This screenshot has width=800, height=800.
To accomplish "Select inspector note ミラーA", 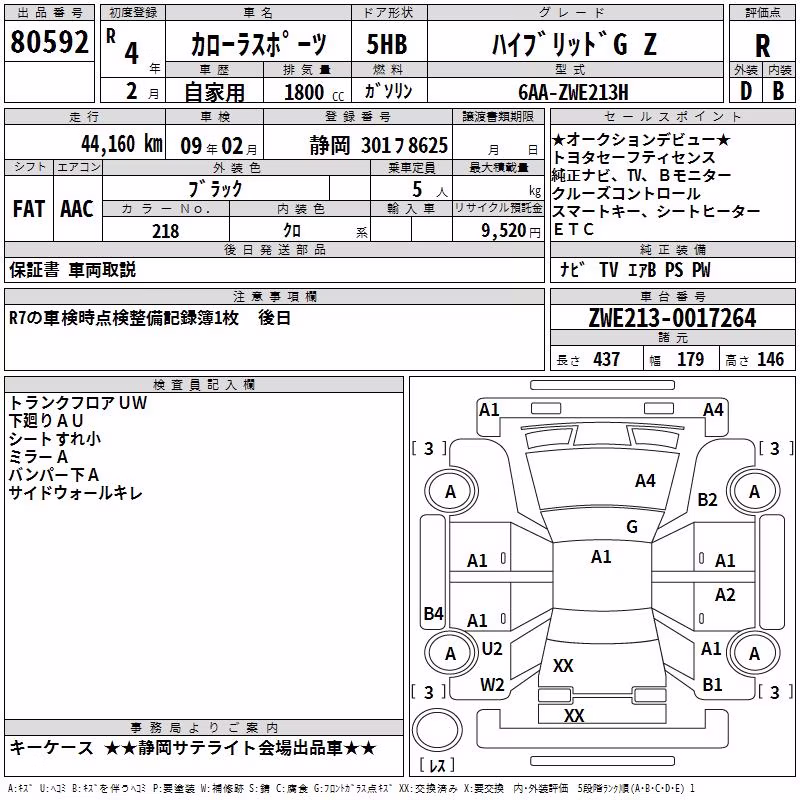I will click(x=38, y=457).
